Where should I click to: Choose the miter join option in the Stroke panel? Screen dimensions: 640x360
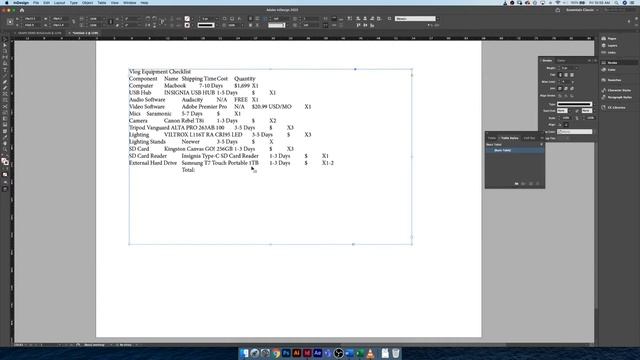(x=560, y=88)
